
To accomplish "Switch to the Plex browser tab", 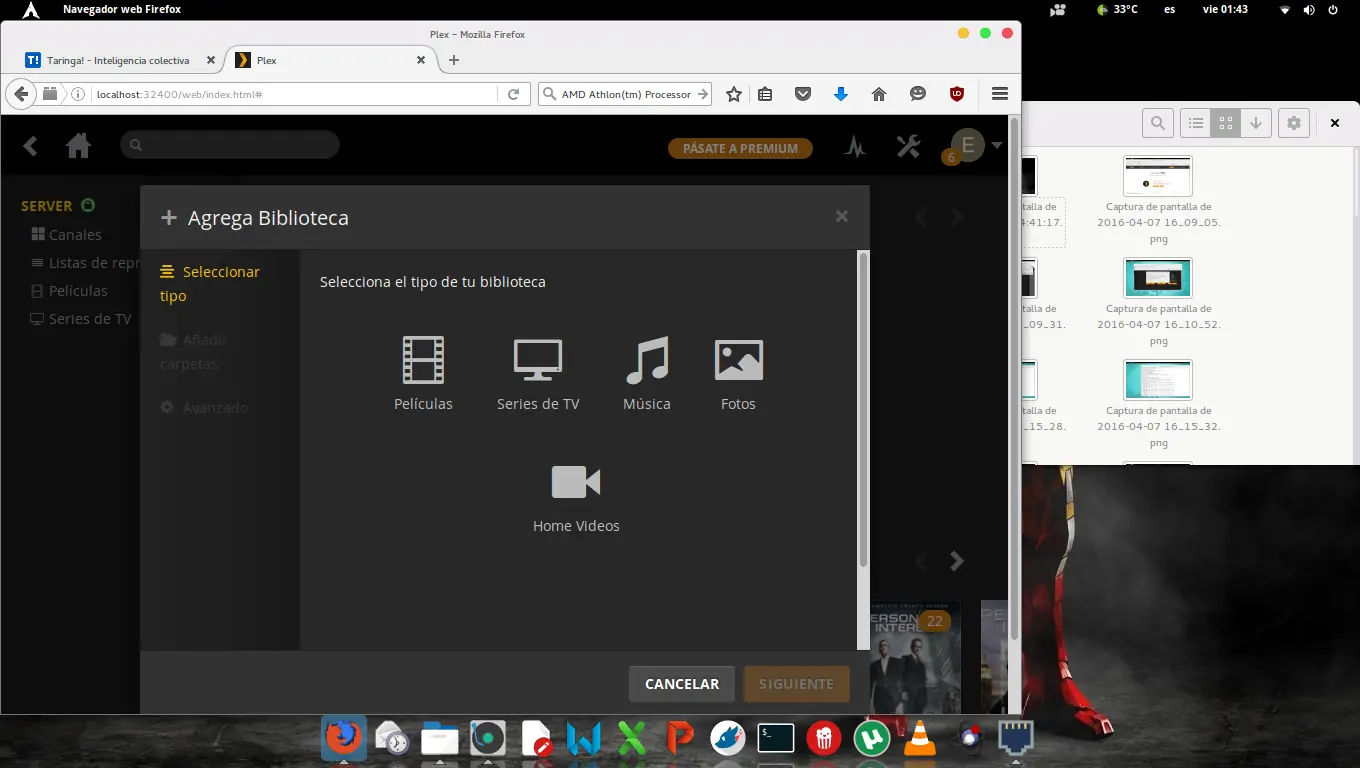I will coord(331,60).
